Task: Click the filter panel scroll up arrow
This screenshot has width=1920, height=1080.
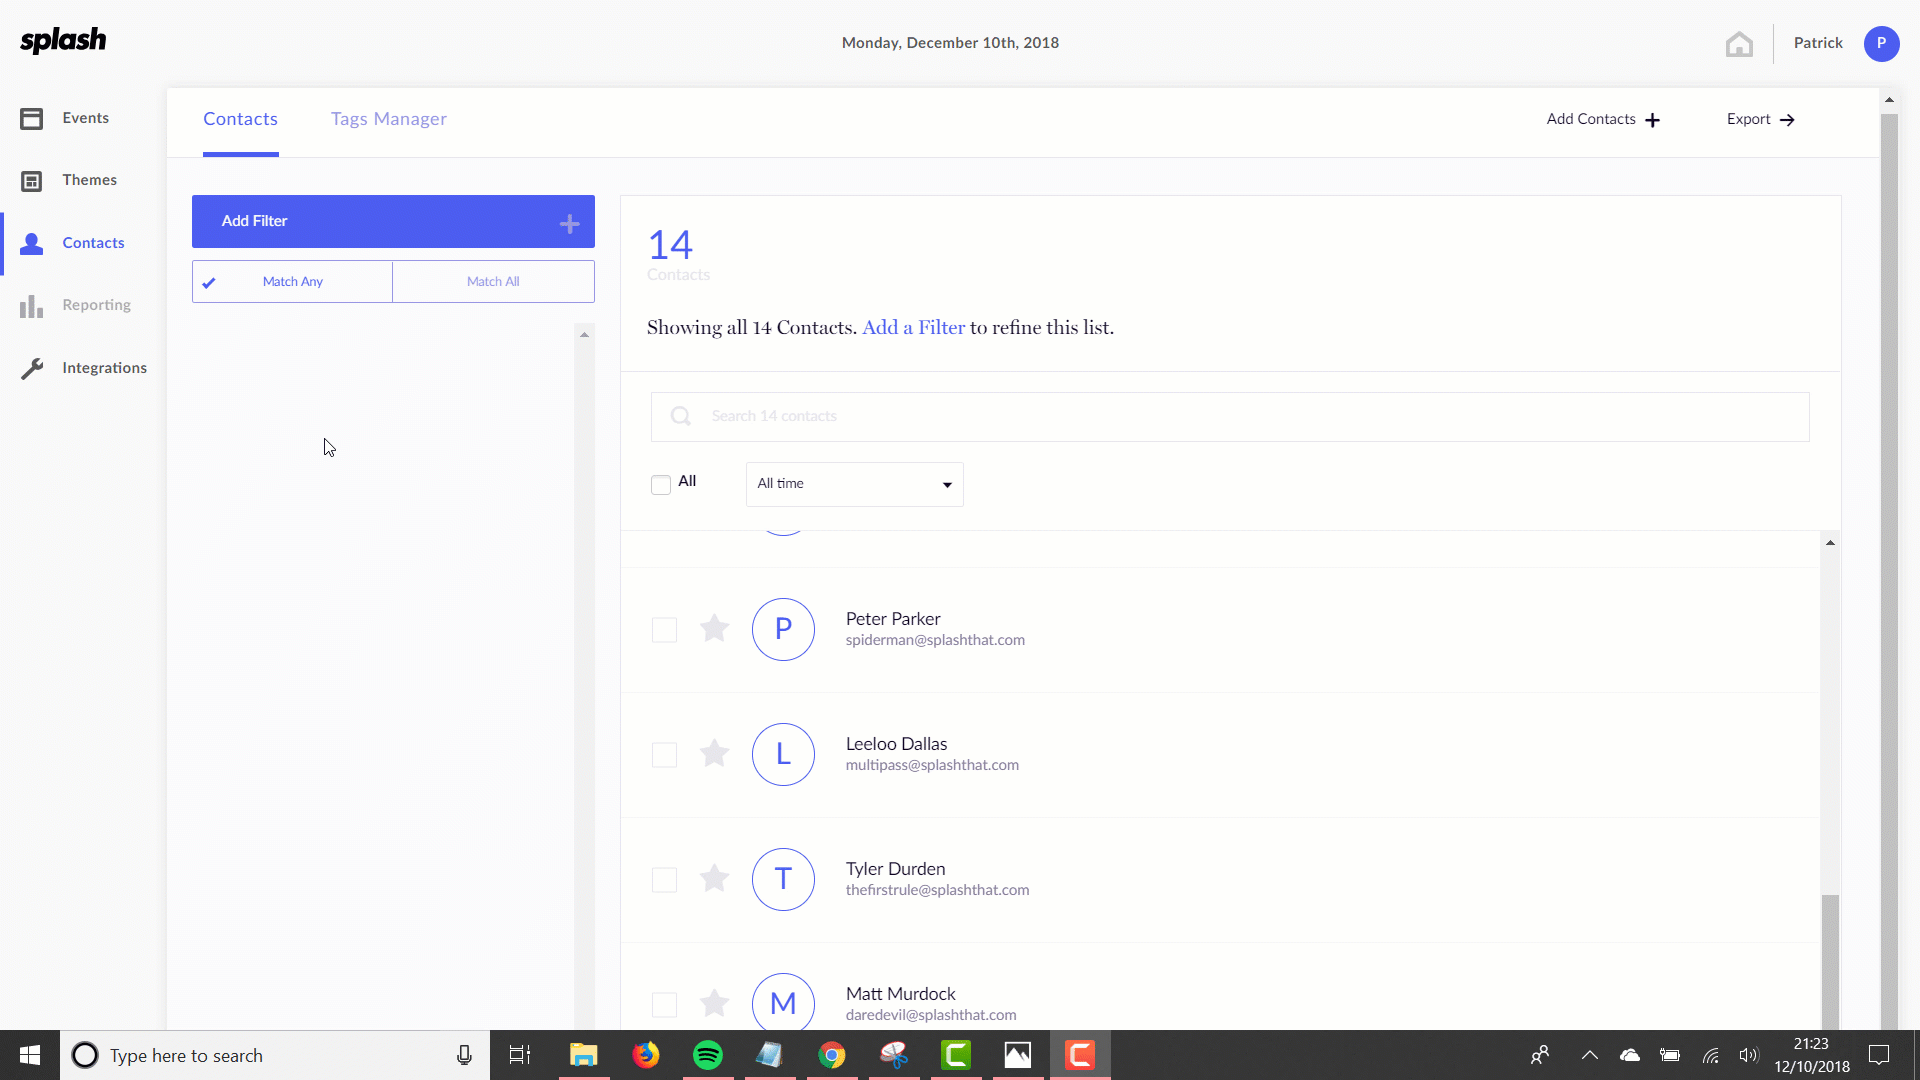Action: coord(584,335)
